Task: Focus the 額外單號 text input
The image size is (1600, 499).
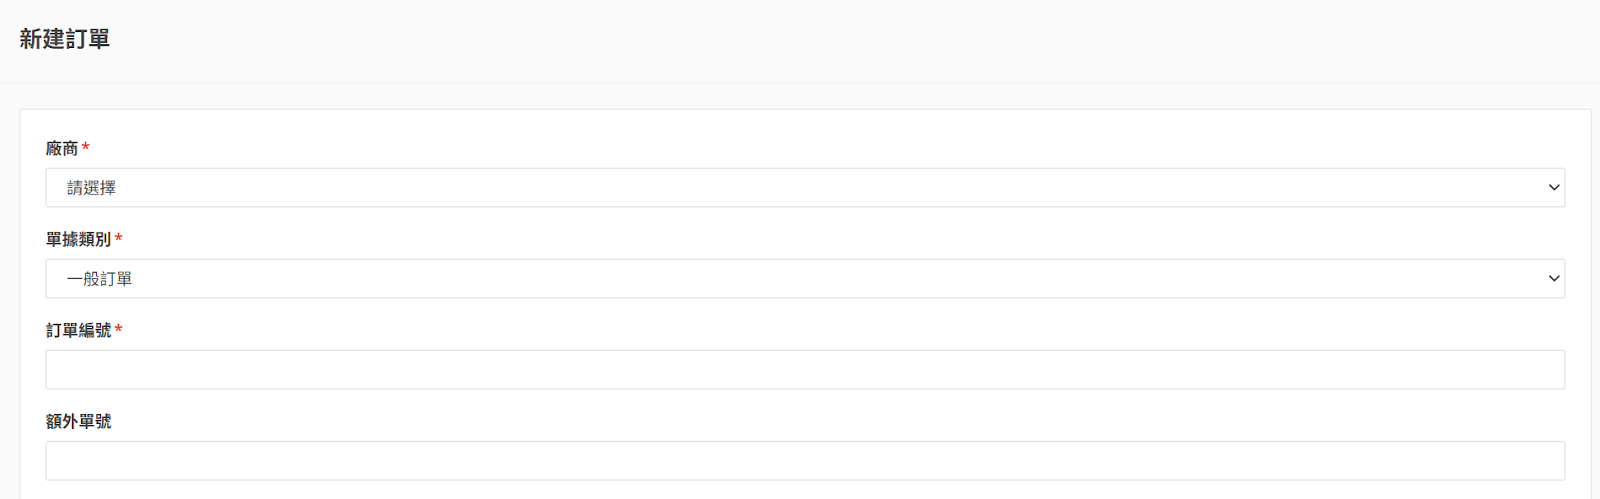Action: point(805,461)
